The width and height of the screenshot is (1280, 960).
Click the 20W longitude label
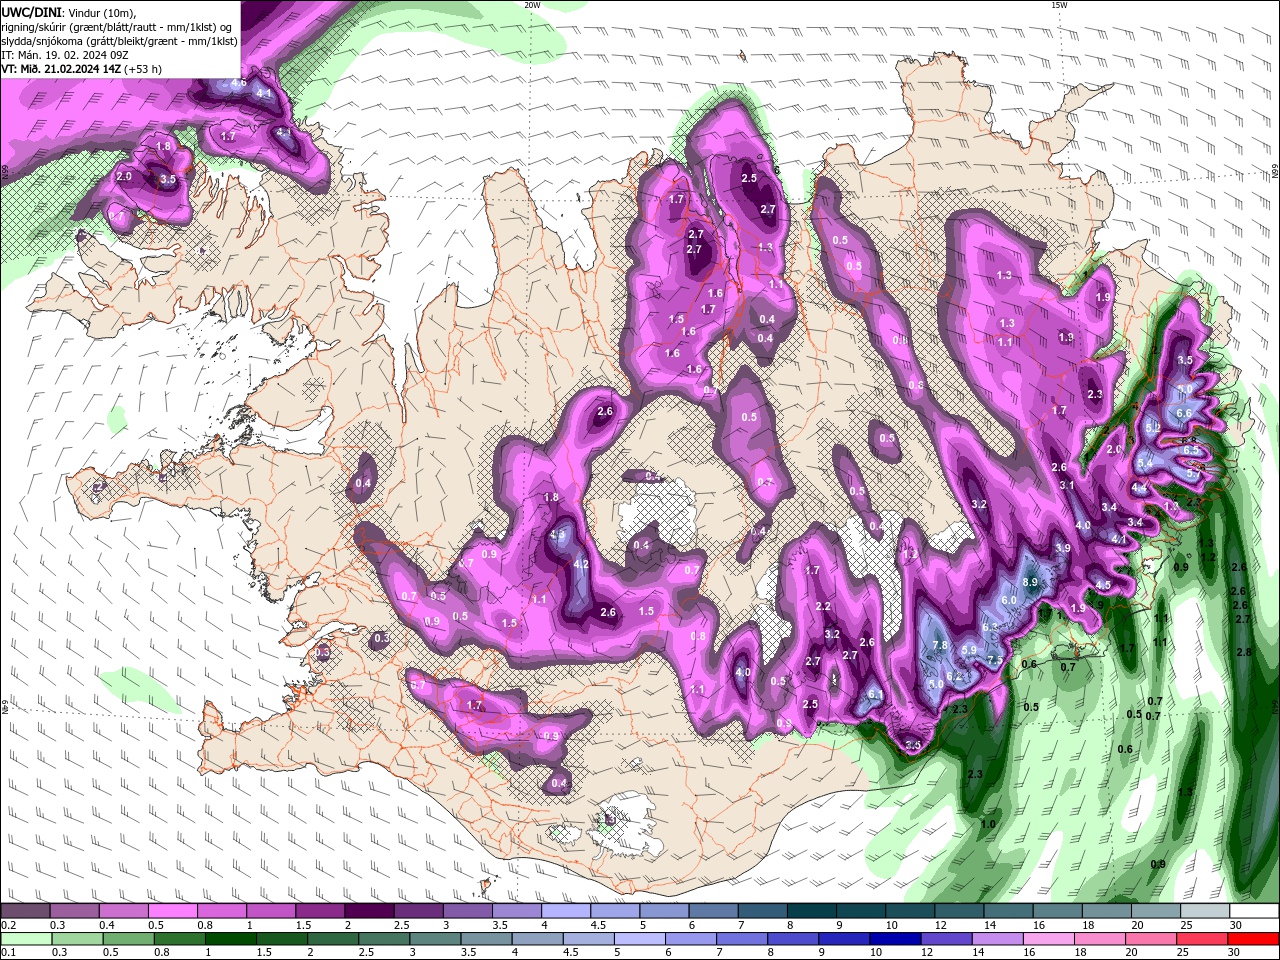[532, 5]
